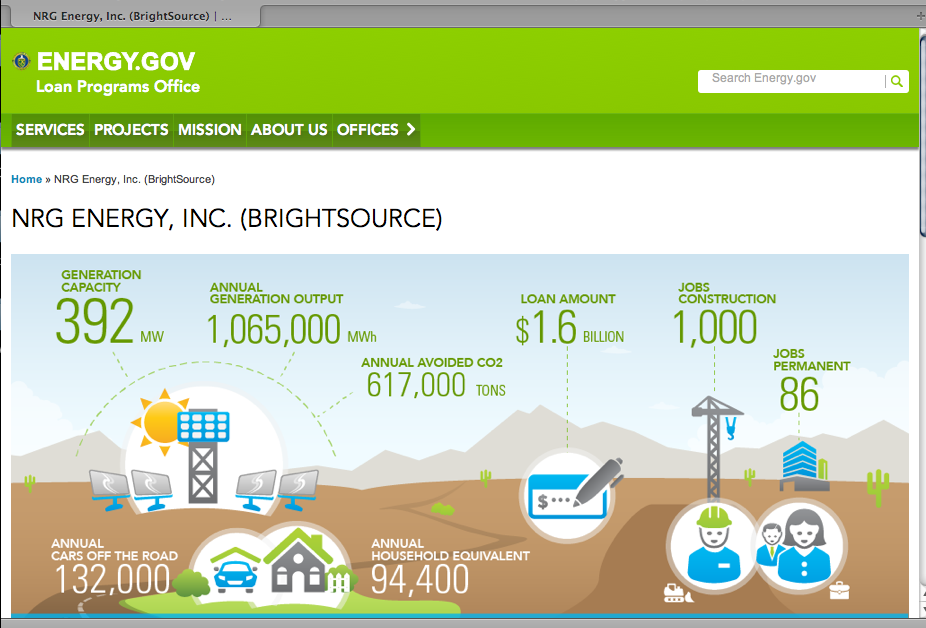Click the Annual Avoided CO2 label

tap(432, 362)
